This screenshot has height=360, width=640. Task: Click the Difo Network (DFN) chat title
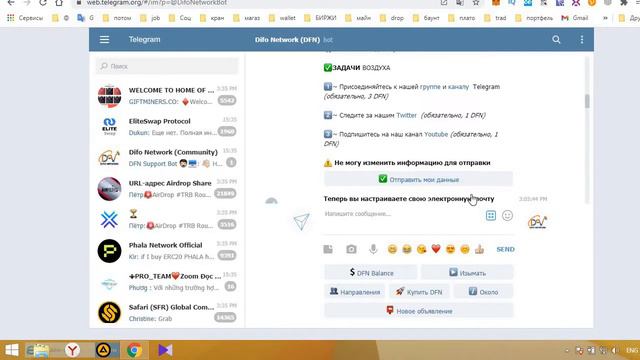(x=287, y=40)
